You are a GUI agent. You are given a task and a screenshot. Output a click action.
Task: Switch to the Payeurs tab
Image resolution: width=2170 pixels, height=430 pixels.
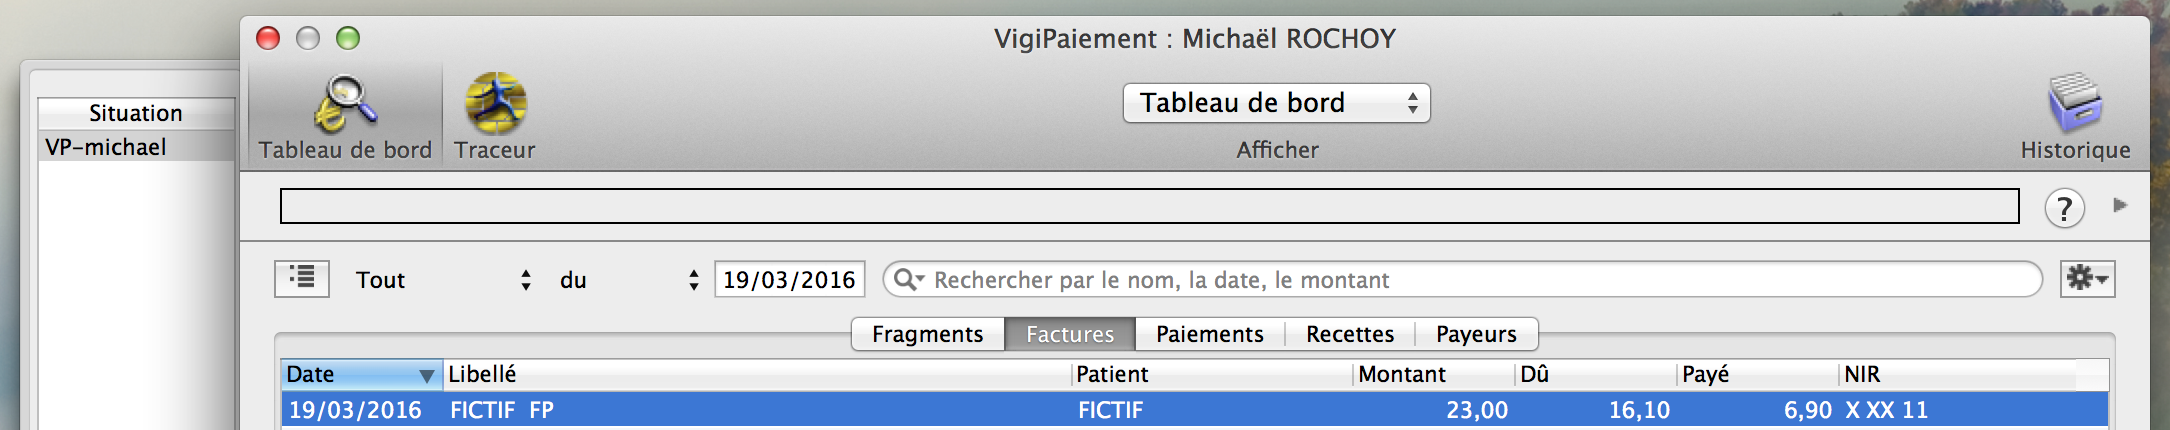(x=1476, y=334)
